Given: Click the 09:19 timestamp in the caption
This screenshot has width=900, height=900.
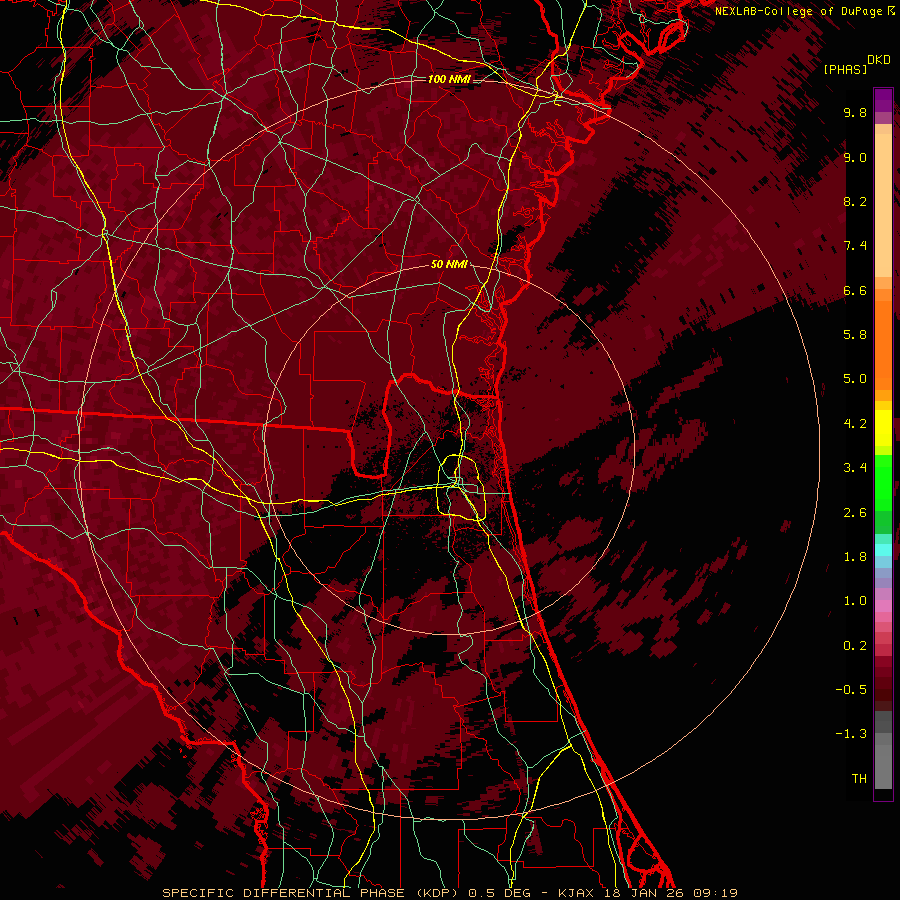Looking at the screenshot, I should 715,893.
